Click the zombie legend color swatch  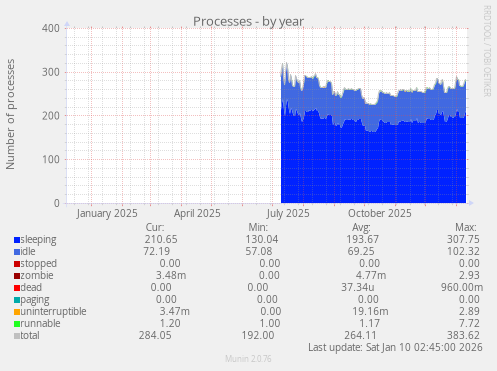17,276
